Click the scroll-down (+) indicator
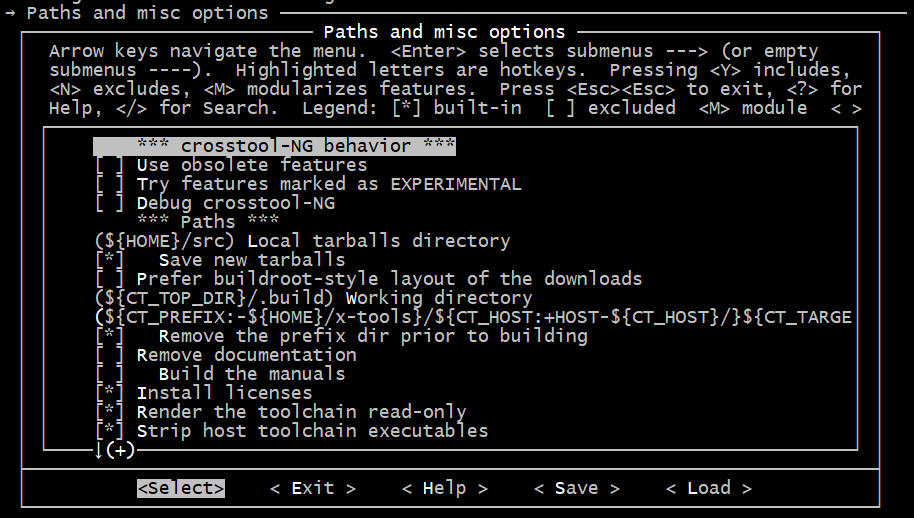The height and width of the screenshot is (518, 914). (115, 450)
